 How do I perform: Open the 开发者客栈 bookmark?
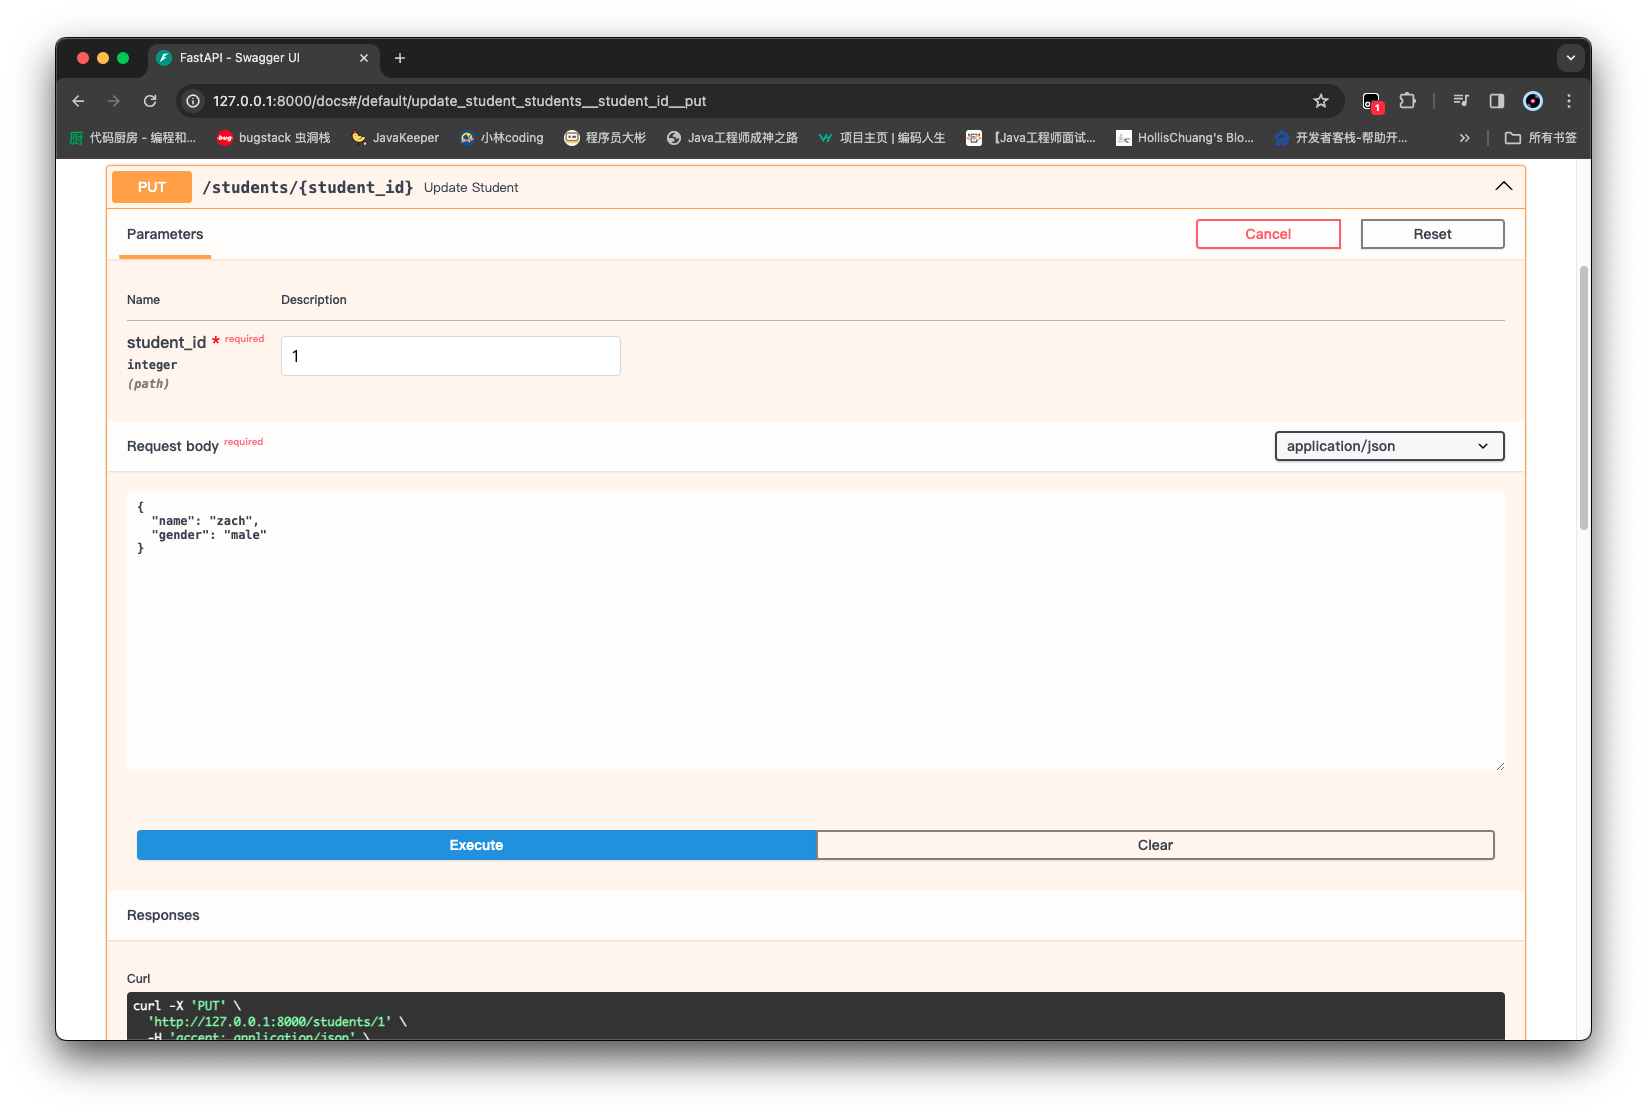coord(1341,138)
